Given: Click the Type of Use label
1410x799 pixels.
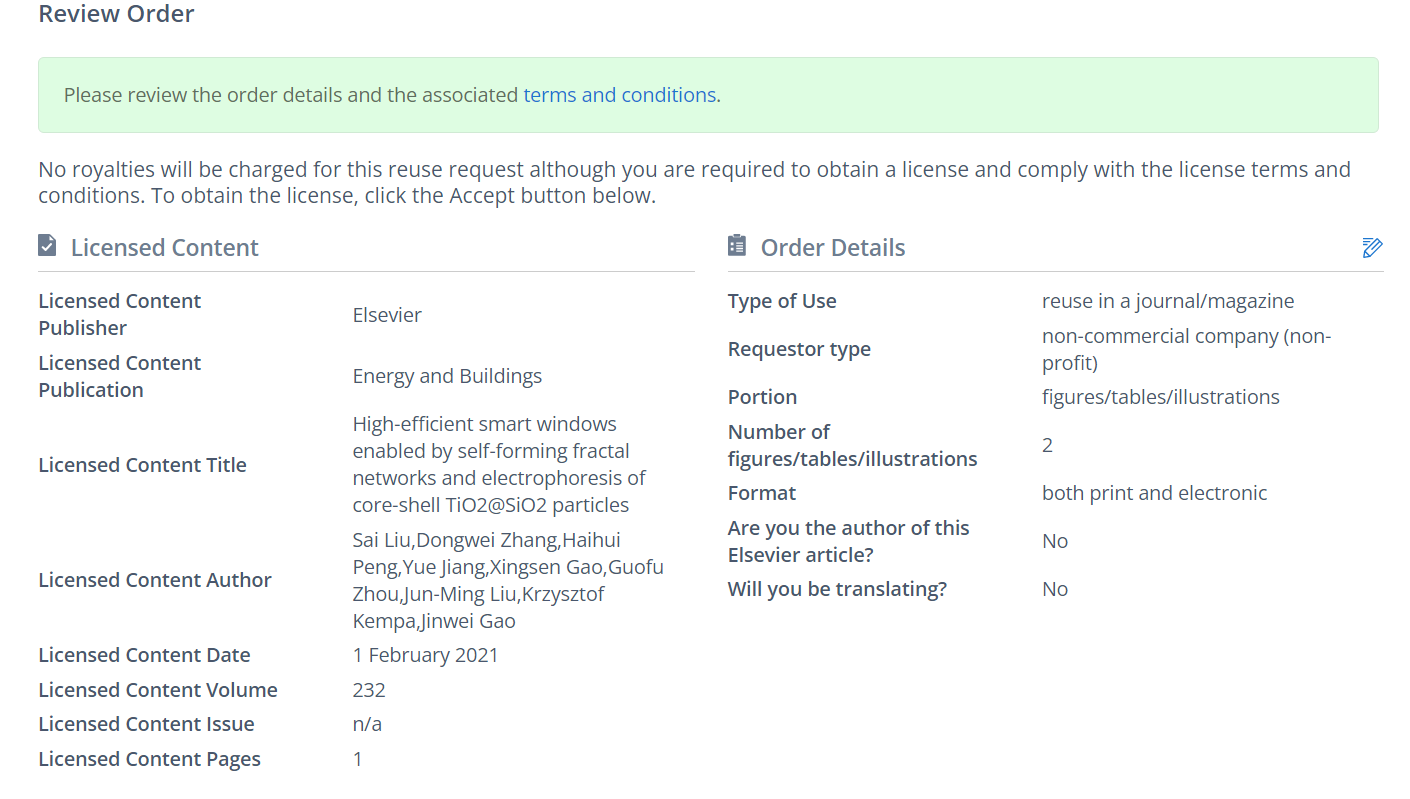Looking at the screenshot, I should tap(782, 301).
